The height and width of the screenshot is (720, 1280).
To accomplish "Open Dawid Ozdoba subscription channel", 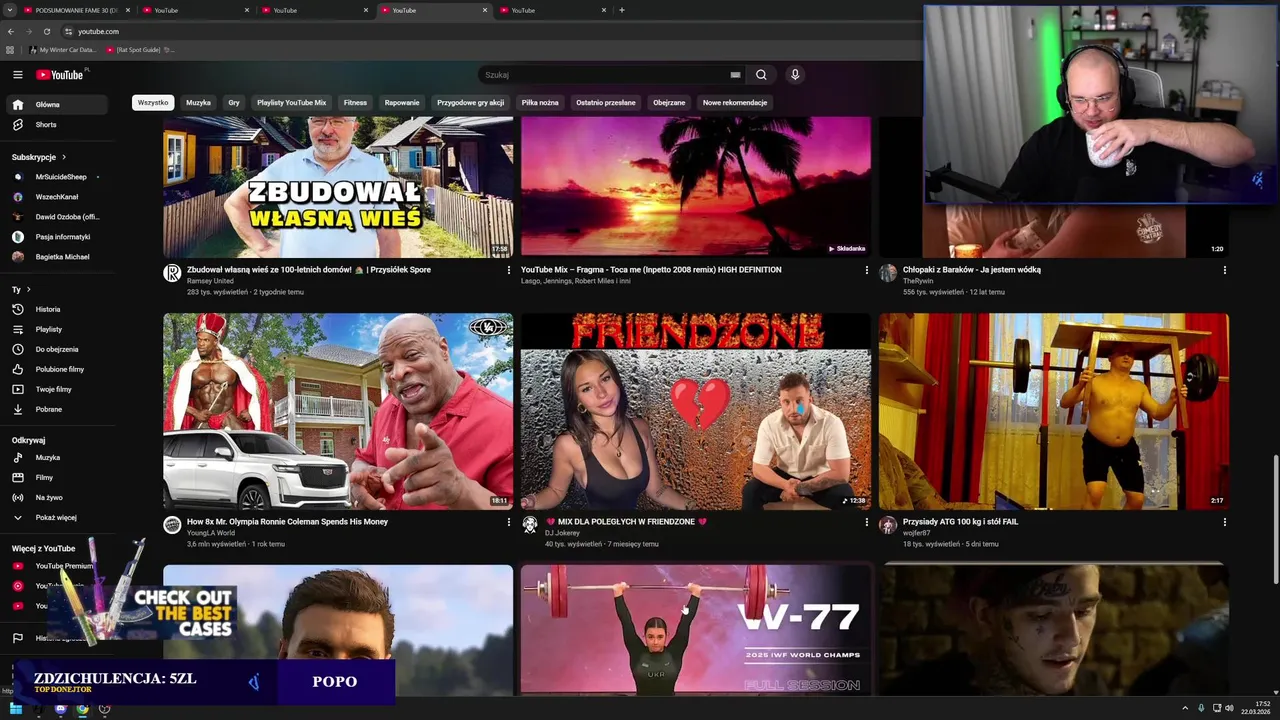I will pos(60,217).
